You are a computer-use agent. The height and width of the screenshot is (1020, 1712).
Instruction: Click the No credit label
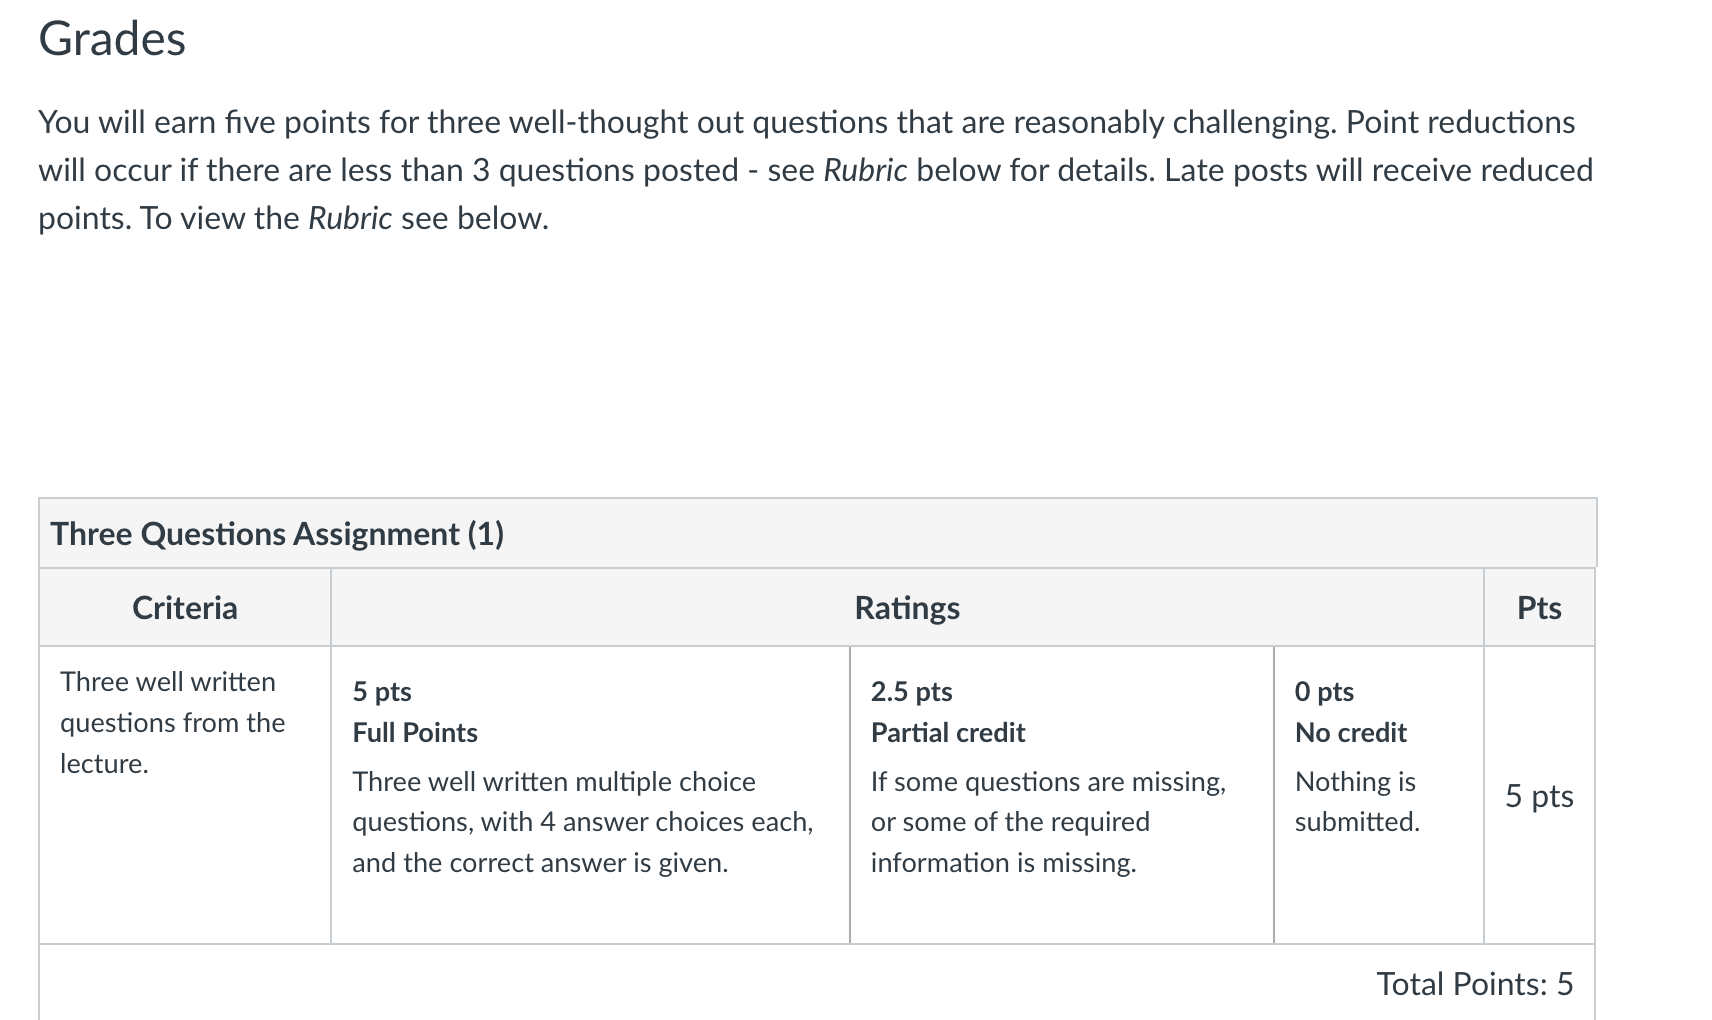(x=1351, y=733)
